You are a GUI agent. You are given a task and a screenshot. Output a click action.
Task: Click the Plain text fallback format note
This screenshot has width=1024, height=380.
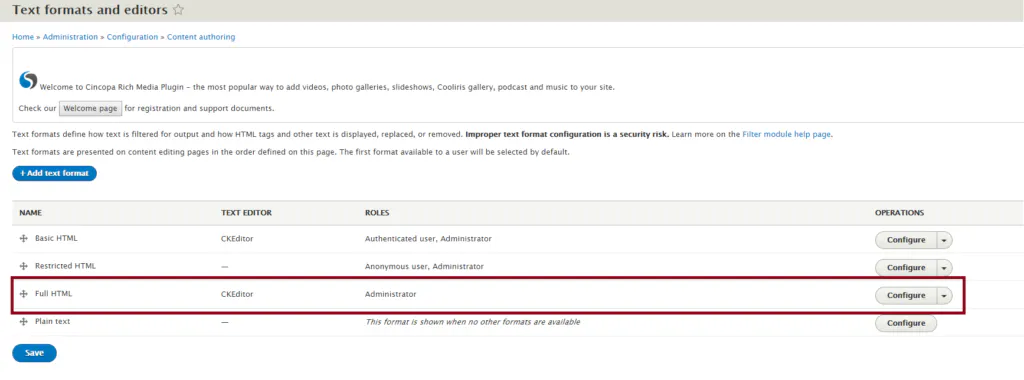tap(472, 322)
